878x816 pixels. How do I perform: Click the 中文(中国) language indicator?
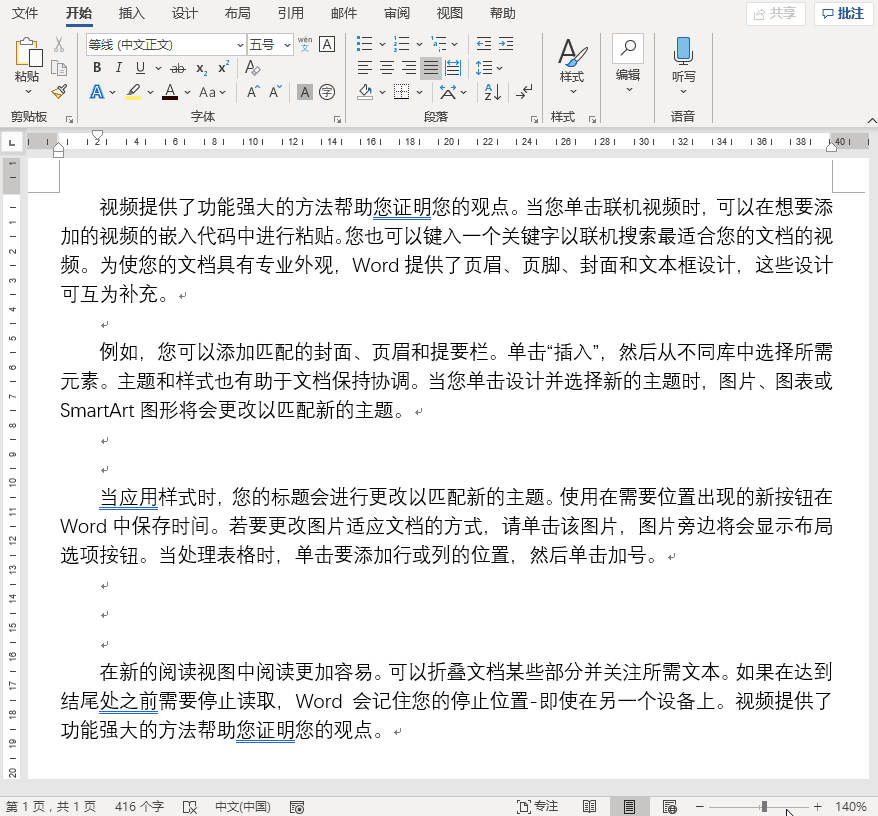243,806
